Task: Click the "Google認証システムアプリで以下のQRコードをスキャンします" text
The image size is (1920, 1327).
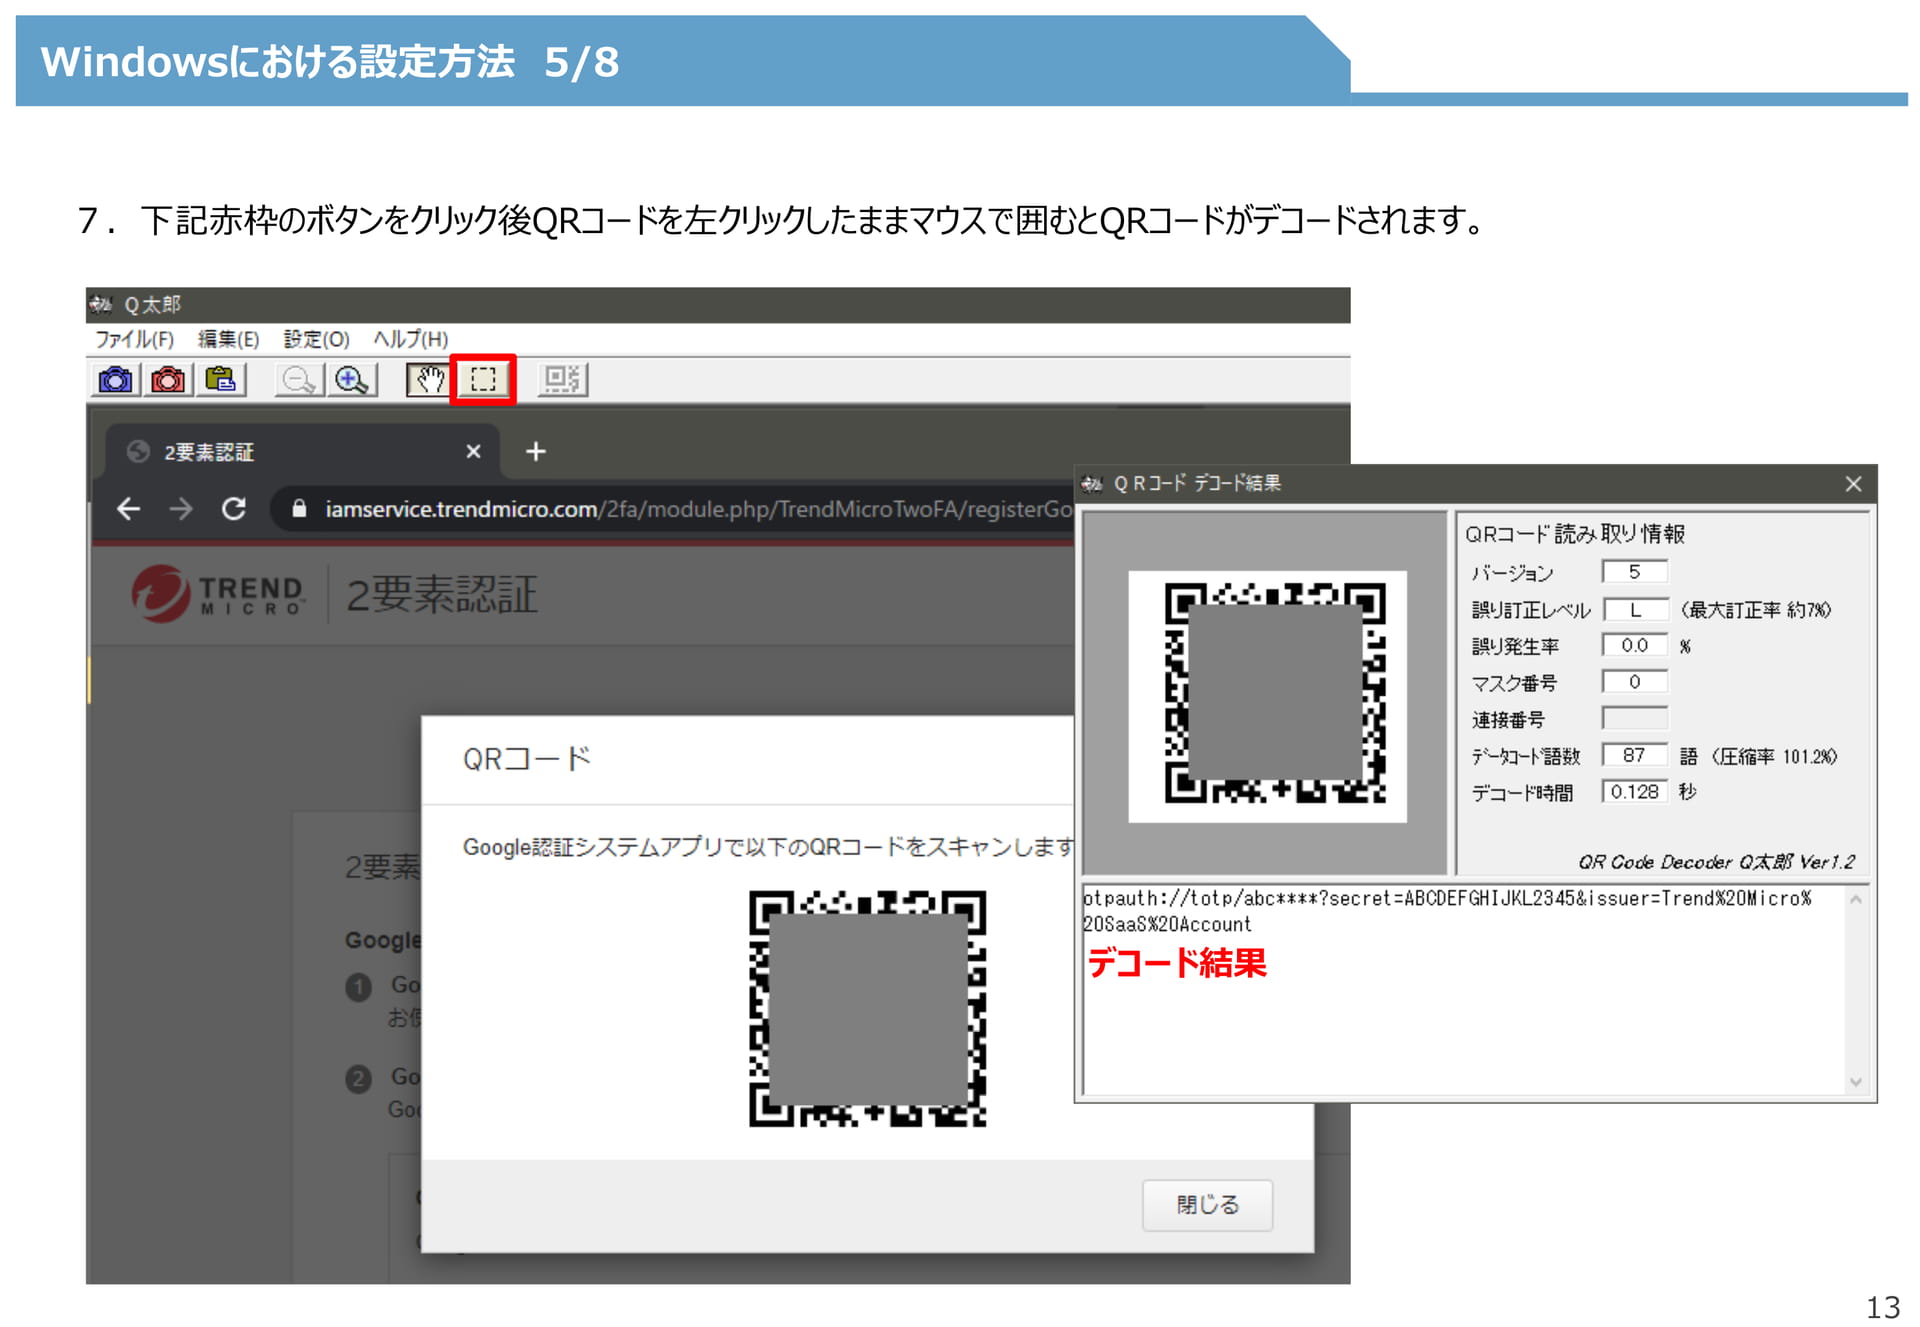Action: tap(768, 847)
